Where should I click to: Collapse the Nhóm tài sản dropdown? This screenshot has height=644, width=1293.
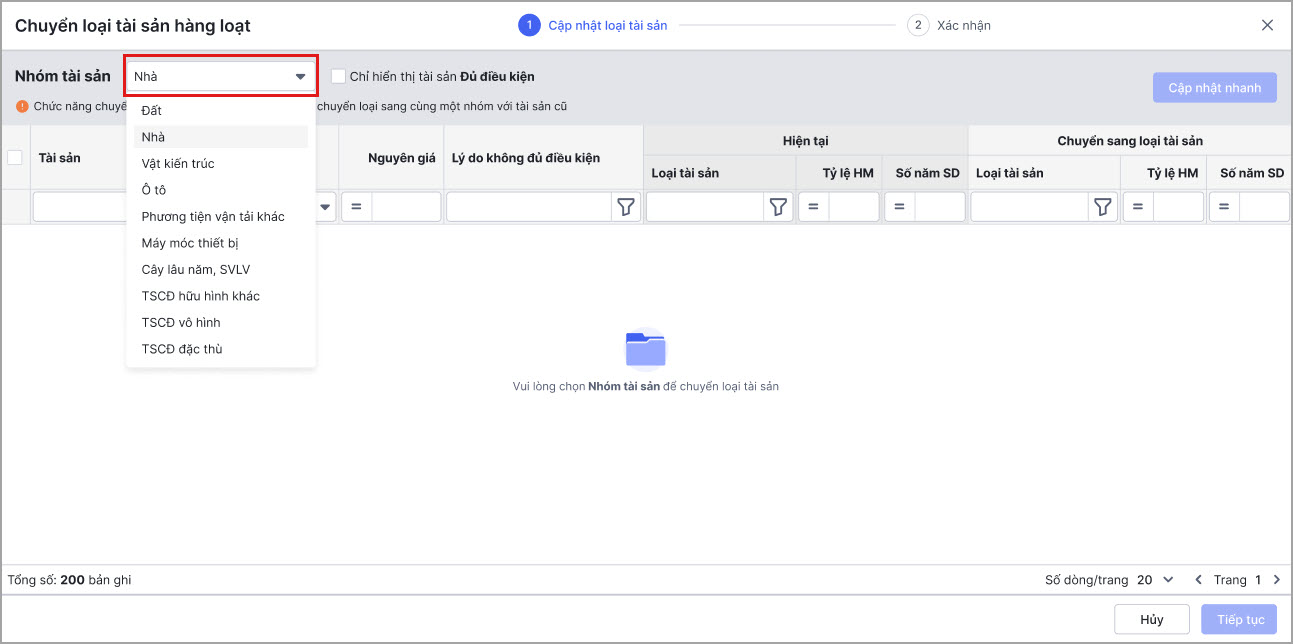click(299, 76)
